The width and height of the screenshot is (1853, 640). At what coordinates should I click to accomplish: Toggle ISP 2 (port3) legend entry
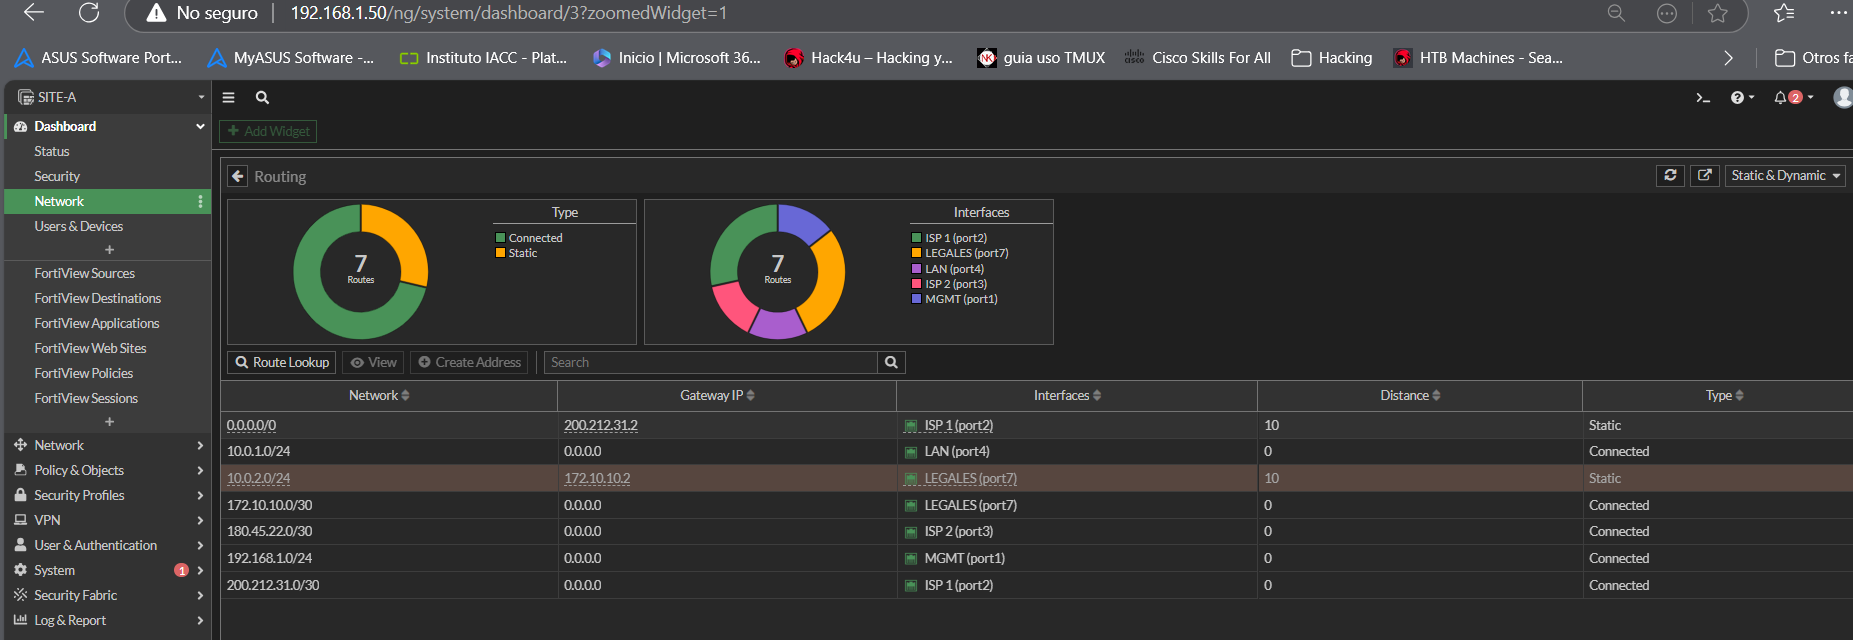[x=955, y=284]
